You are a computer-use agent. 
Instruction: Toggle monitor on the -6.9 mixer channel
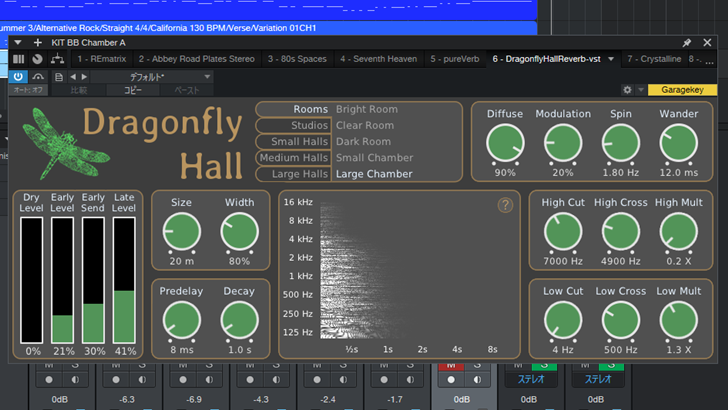[x=209, y=380]
